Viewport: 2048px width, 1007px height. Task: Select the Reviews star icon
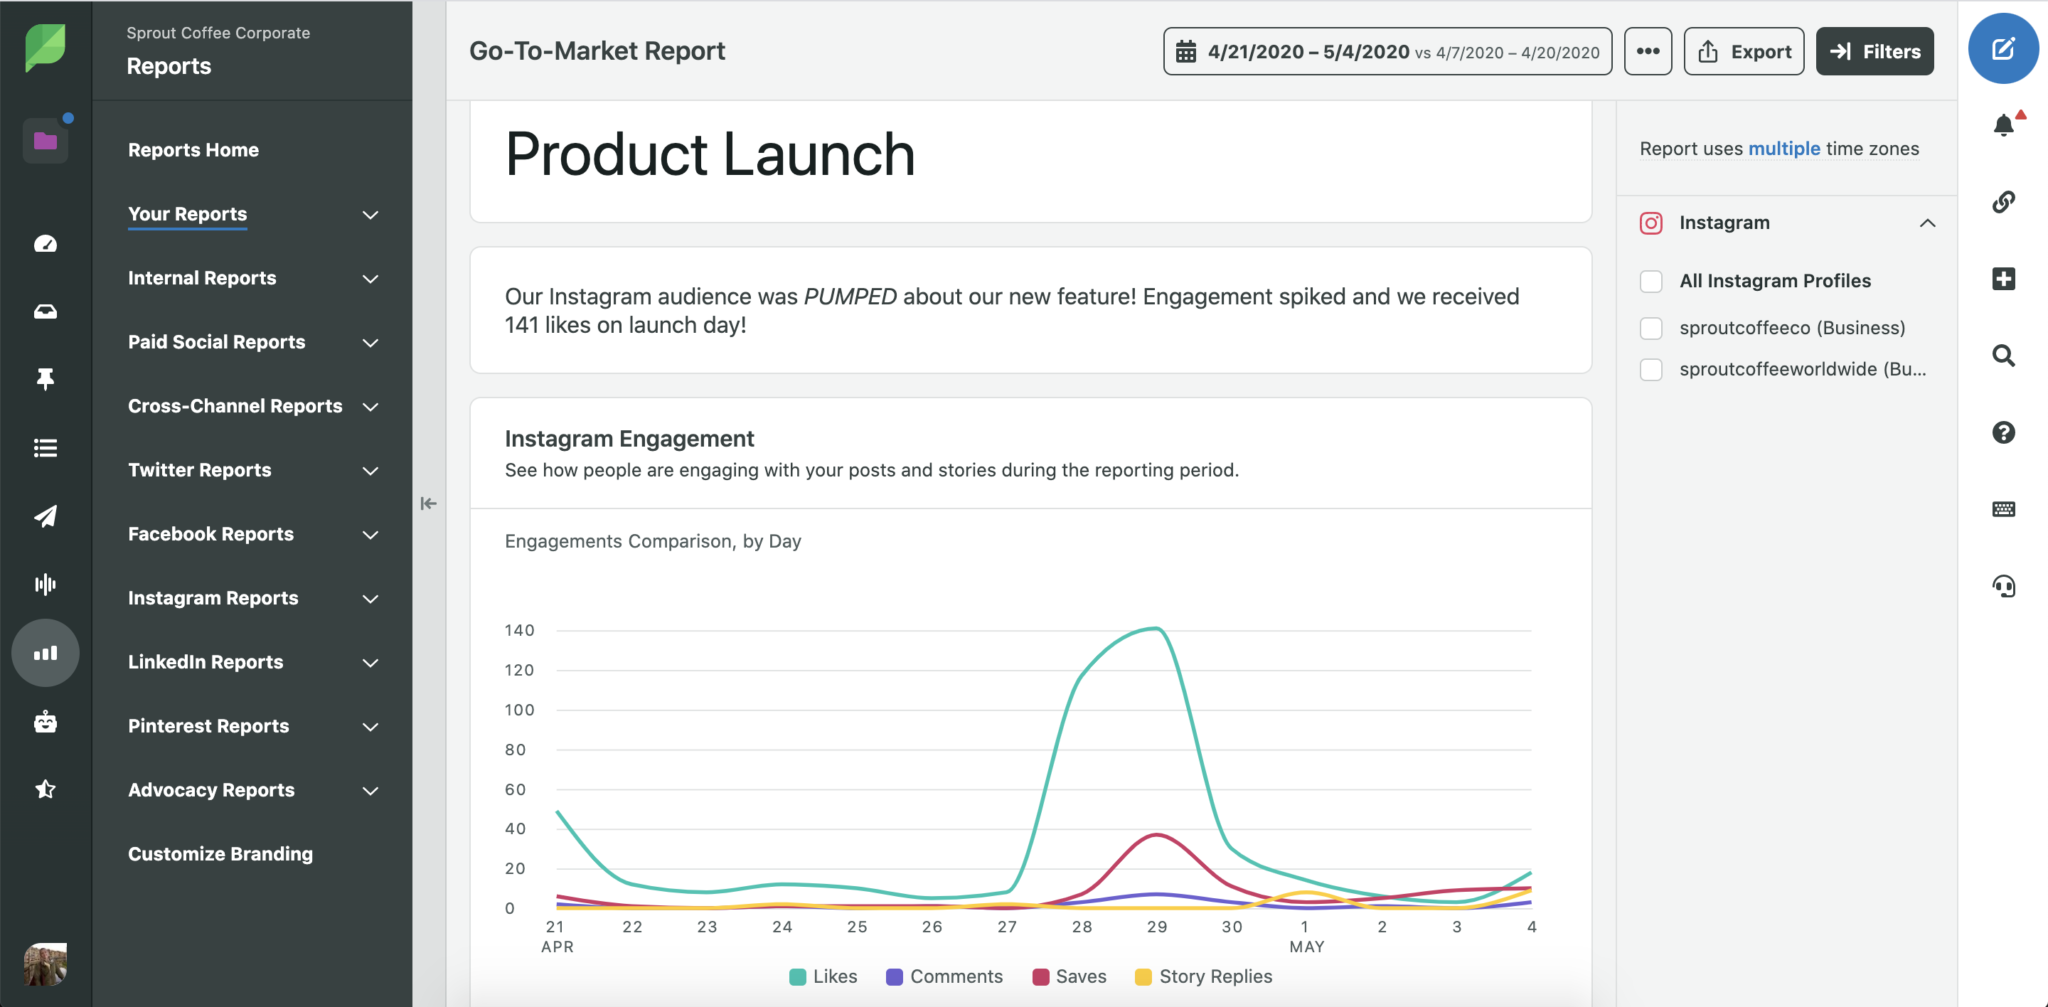point(45,789)
